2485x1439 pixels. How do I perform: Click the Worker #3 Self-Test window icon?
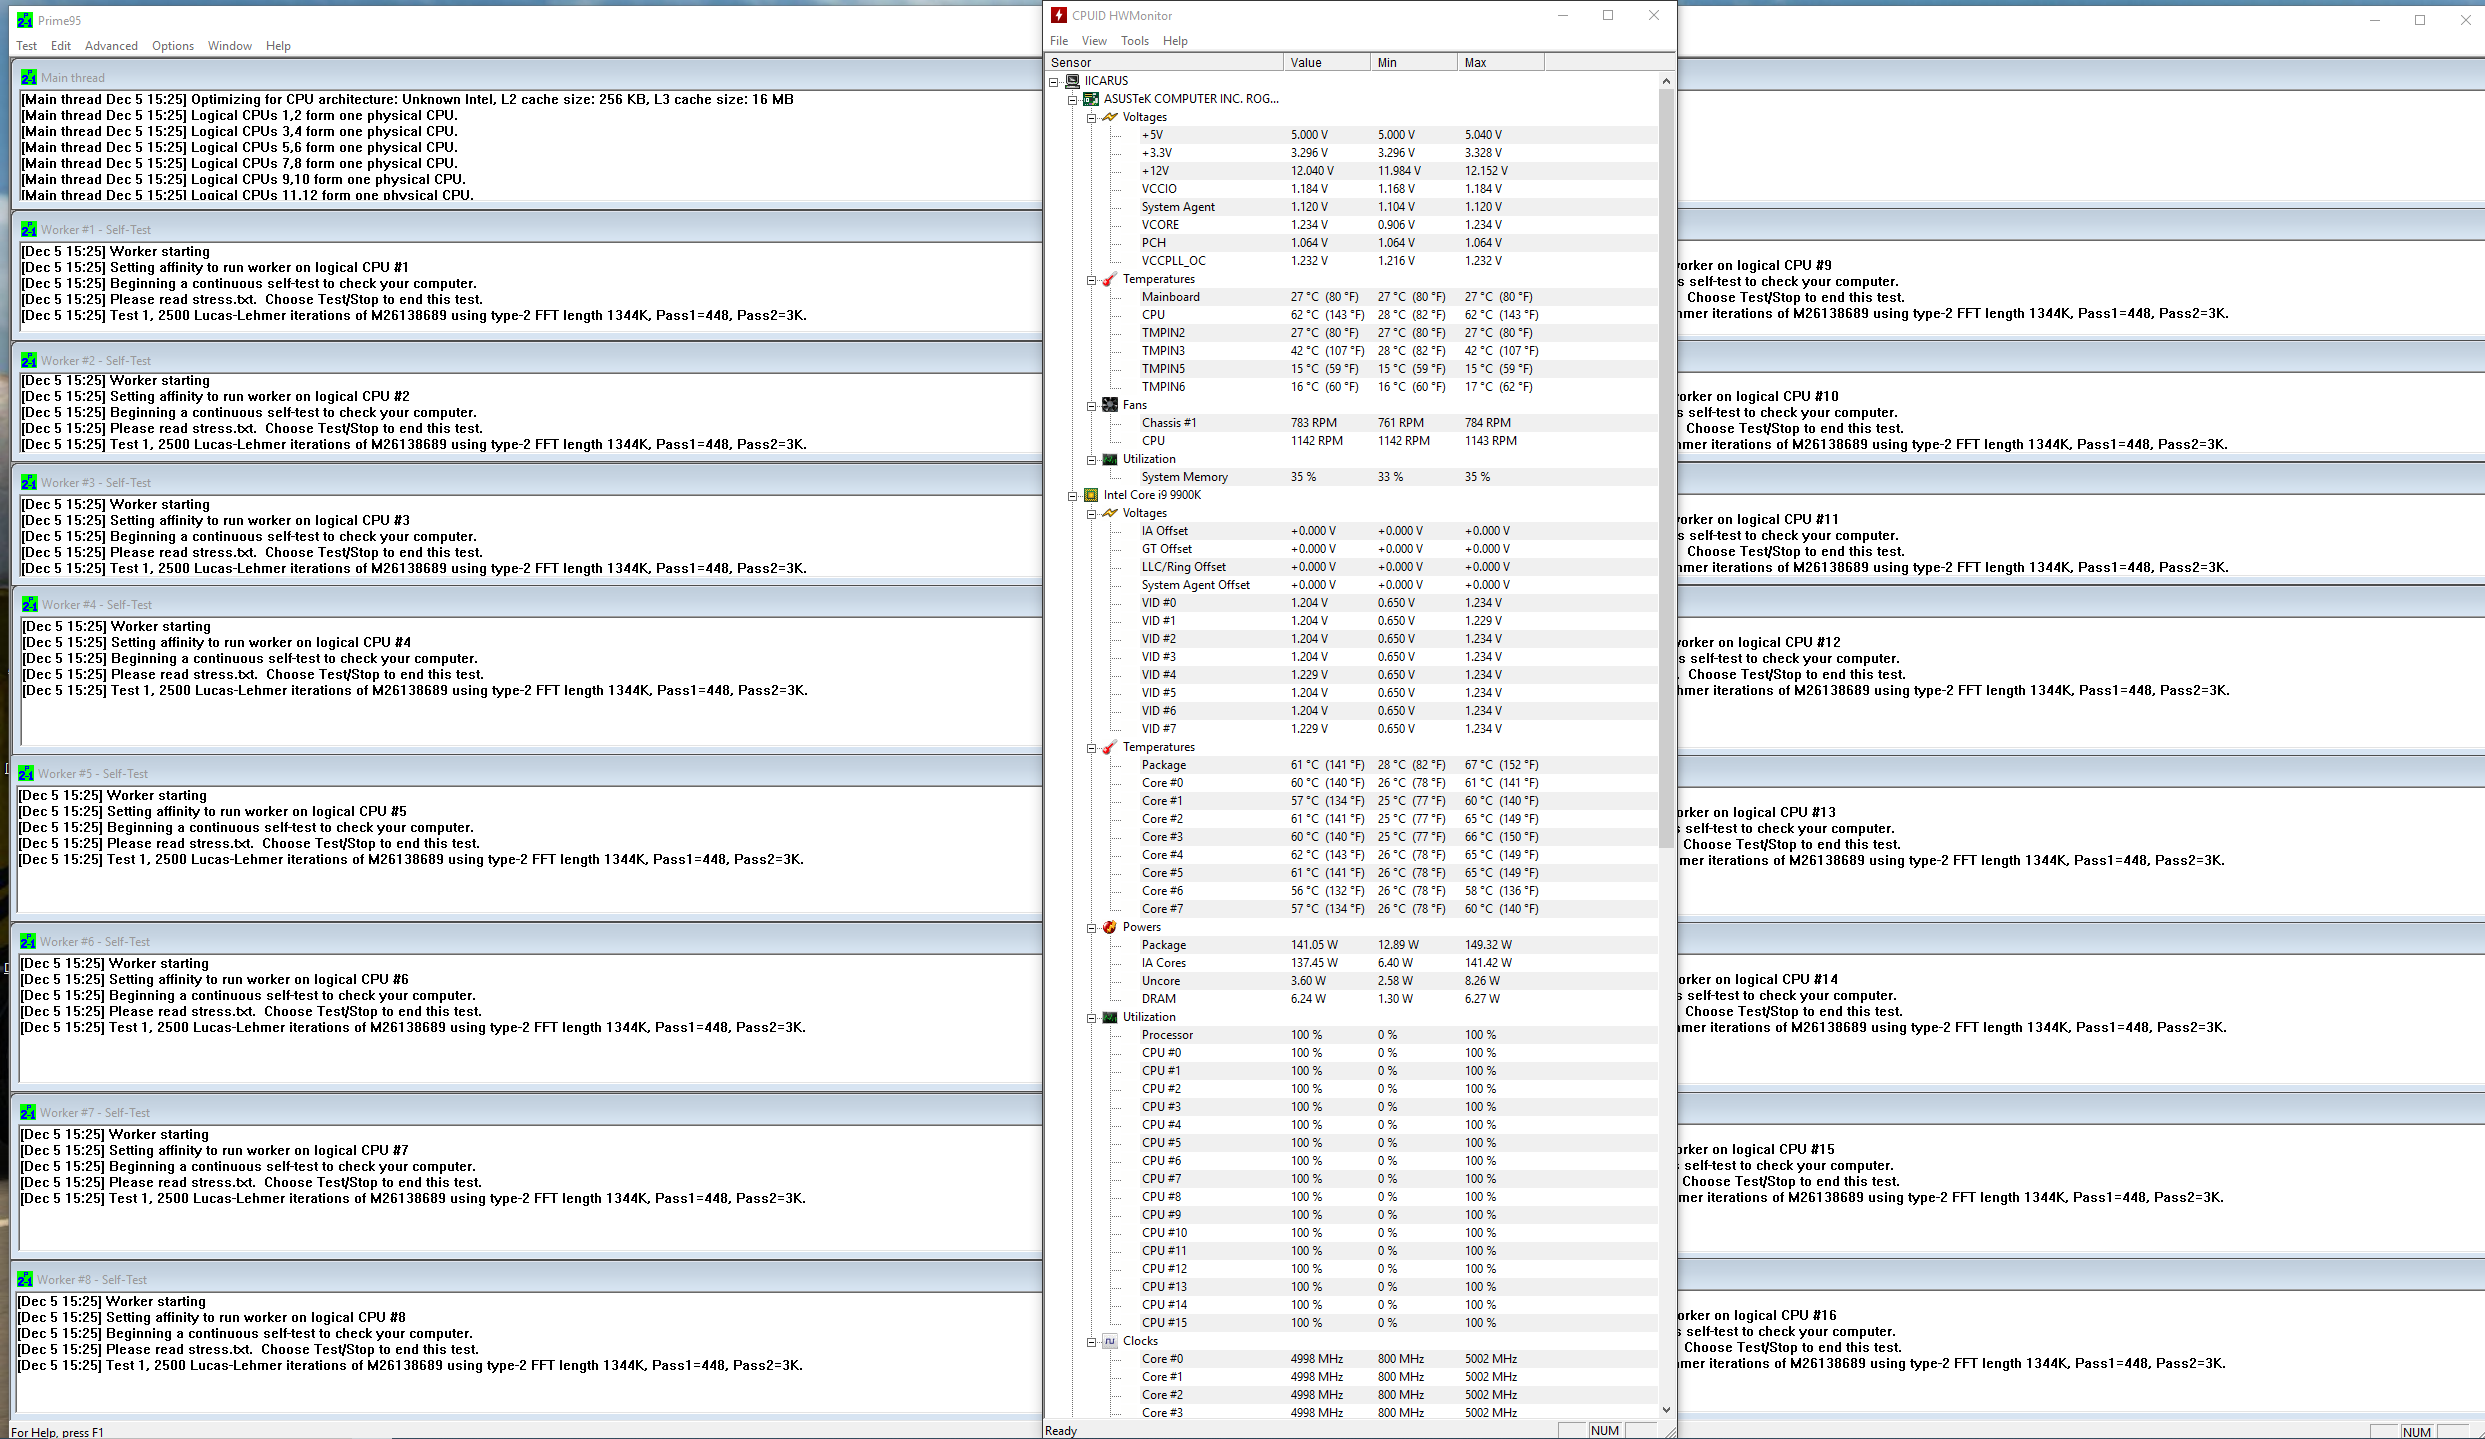(29, 482)
